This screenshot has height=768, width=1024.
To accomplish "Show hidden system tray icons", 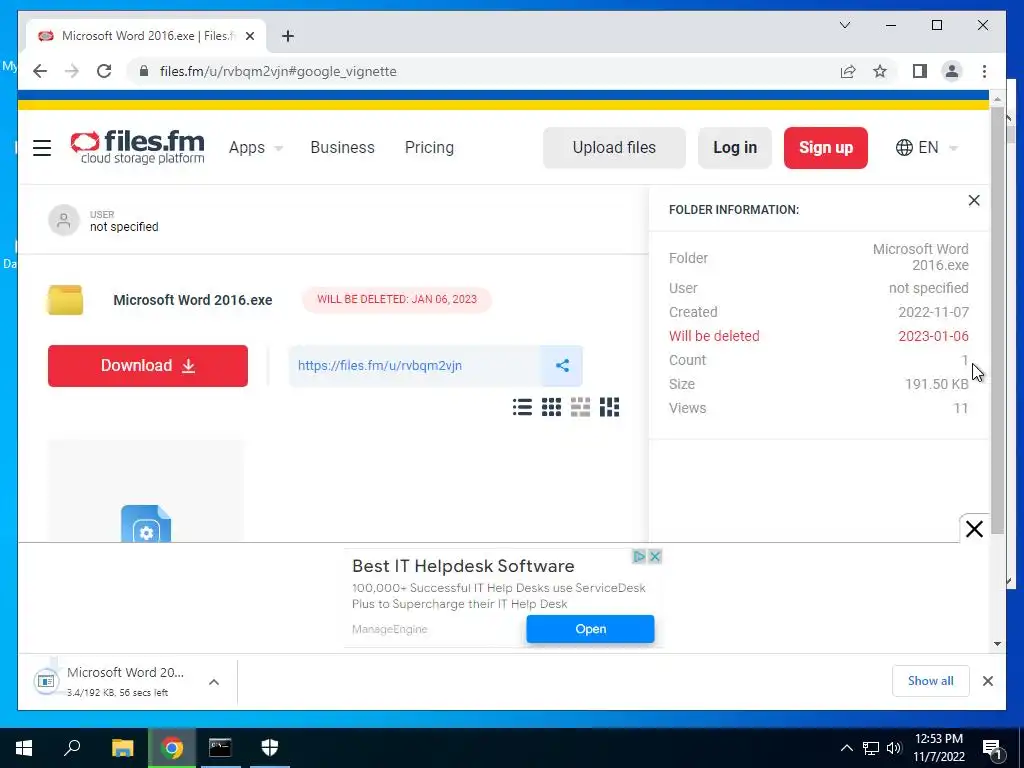I will [x=846, y=748].
